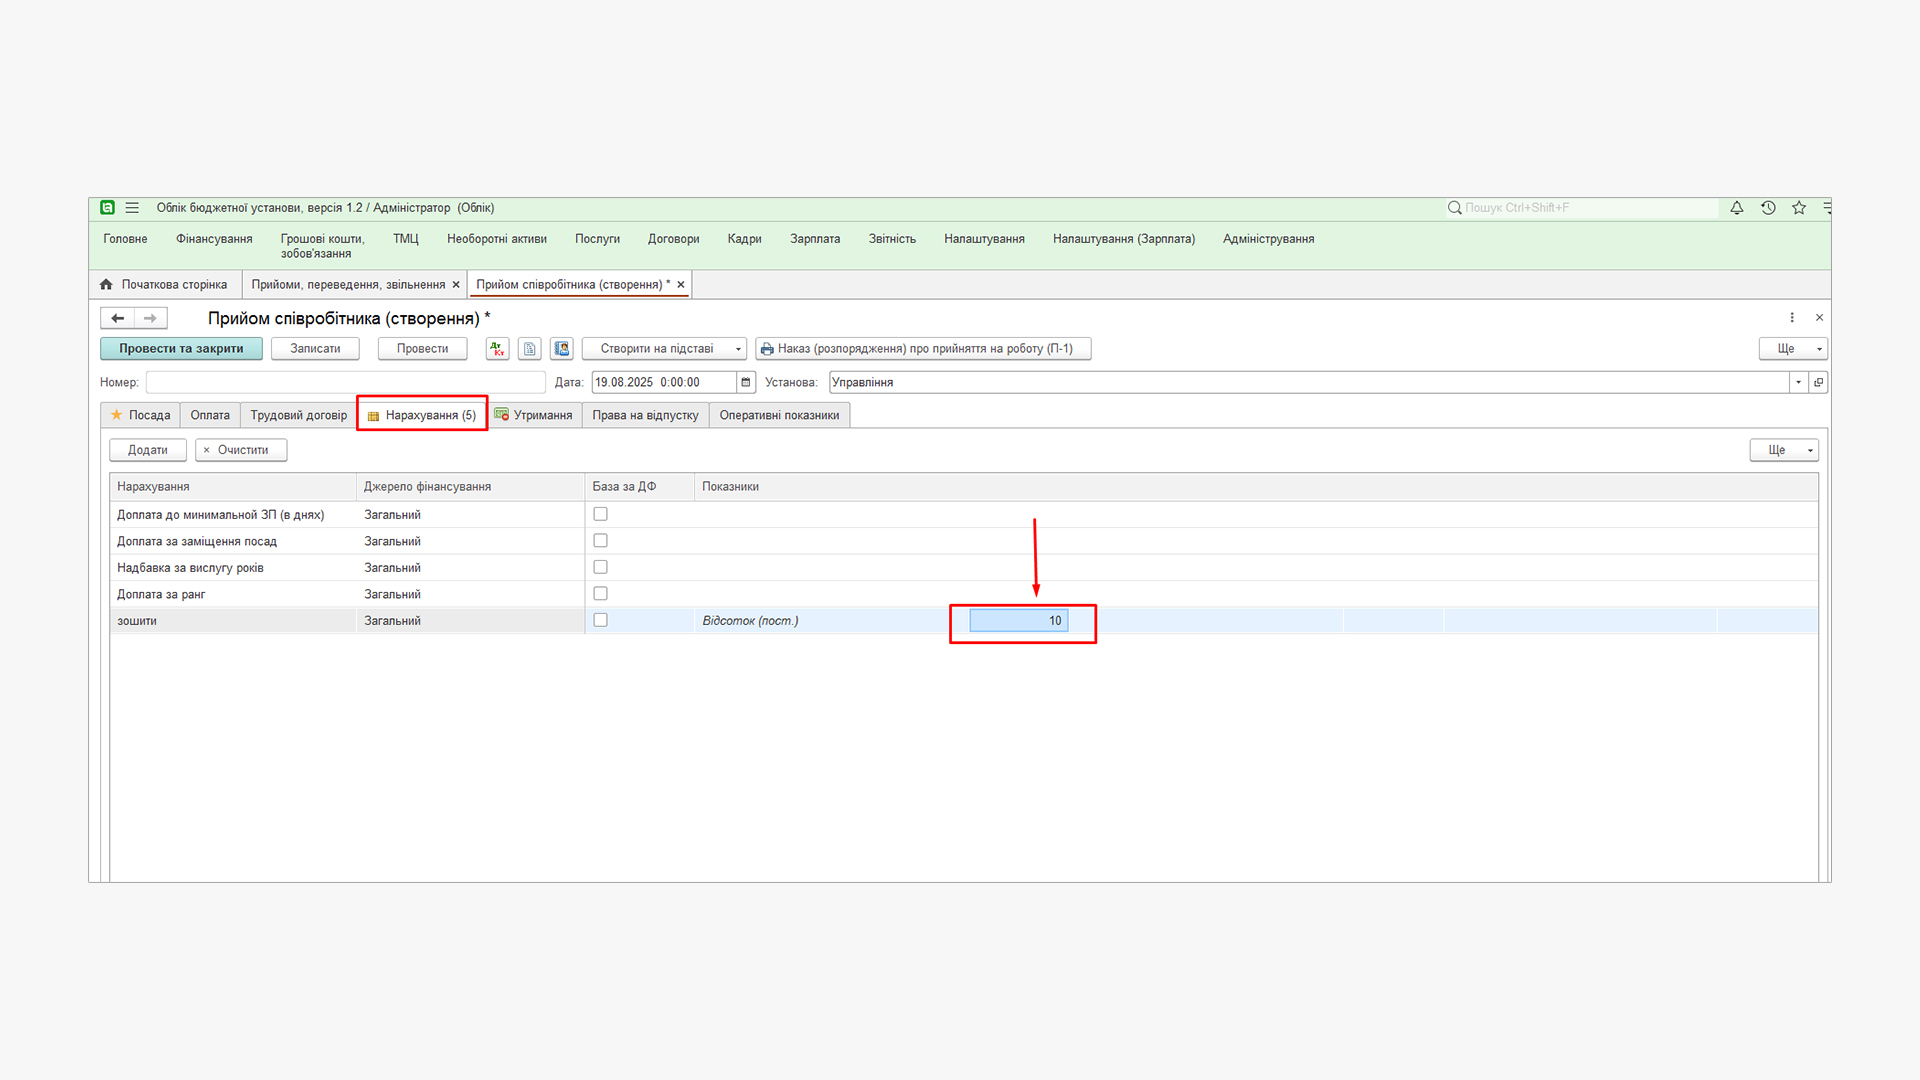Open favorites star icon
The height and width of the screenshot is (1080, 1920).
1799,208
